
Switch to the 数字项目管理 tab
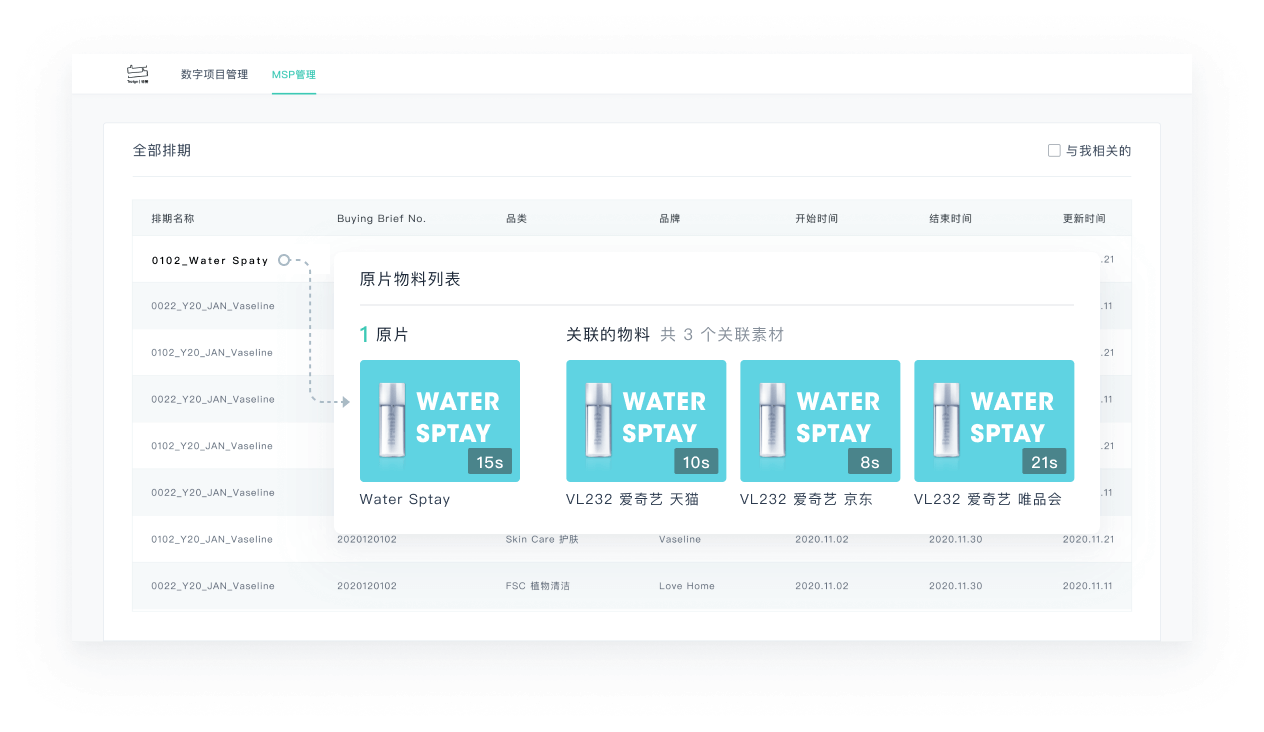(x=214, y=75)
